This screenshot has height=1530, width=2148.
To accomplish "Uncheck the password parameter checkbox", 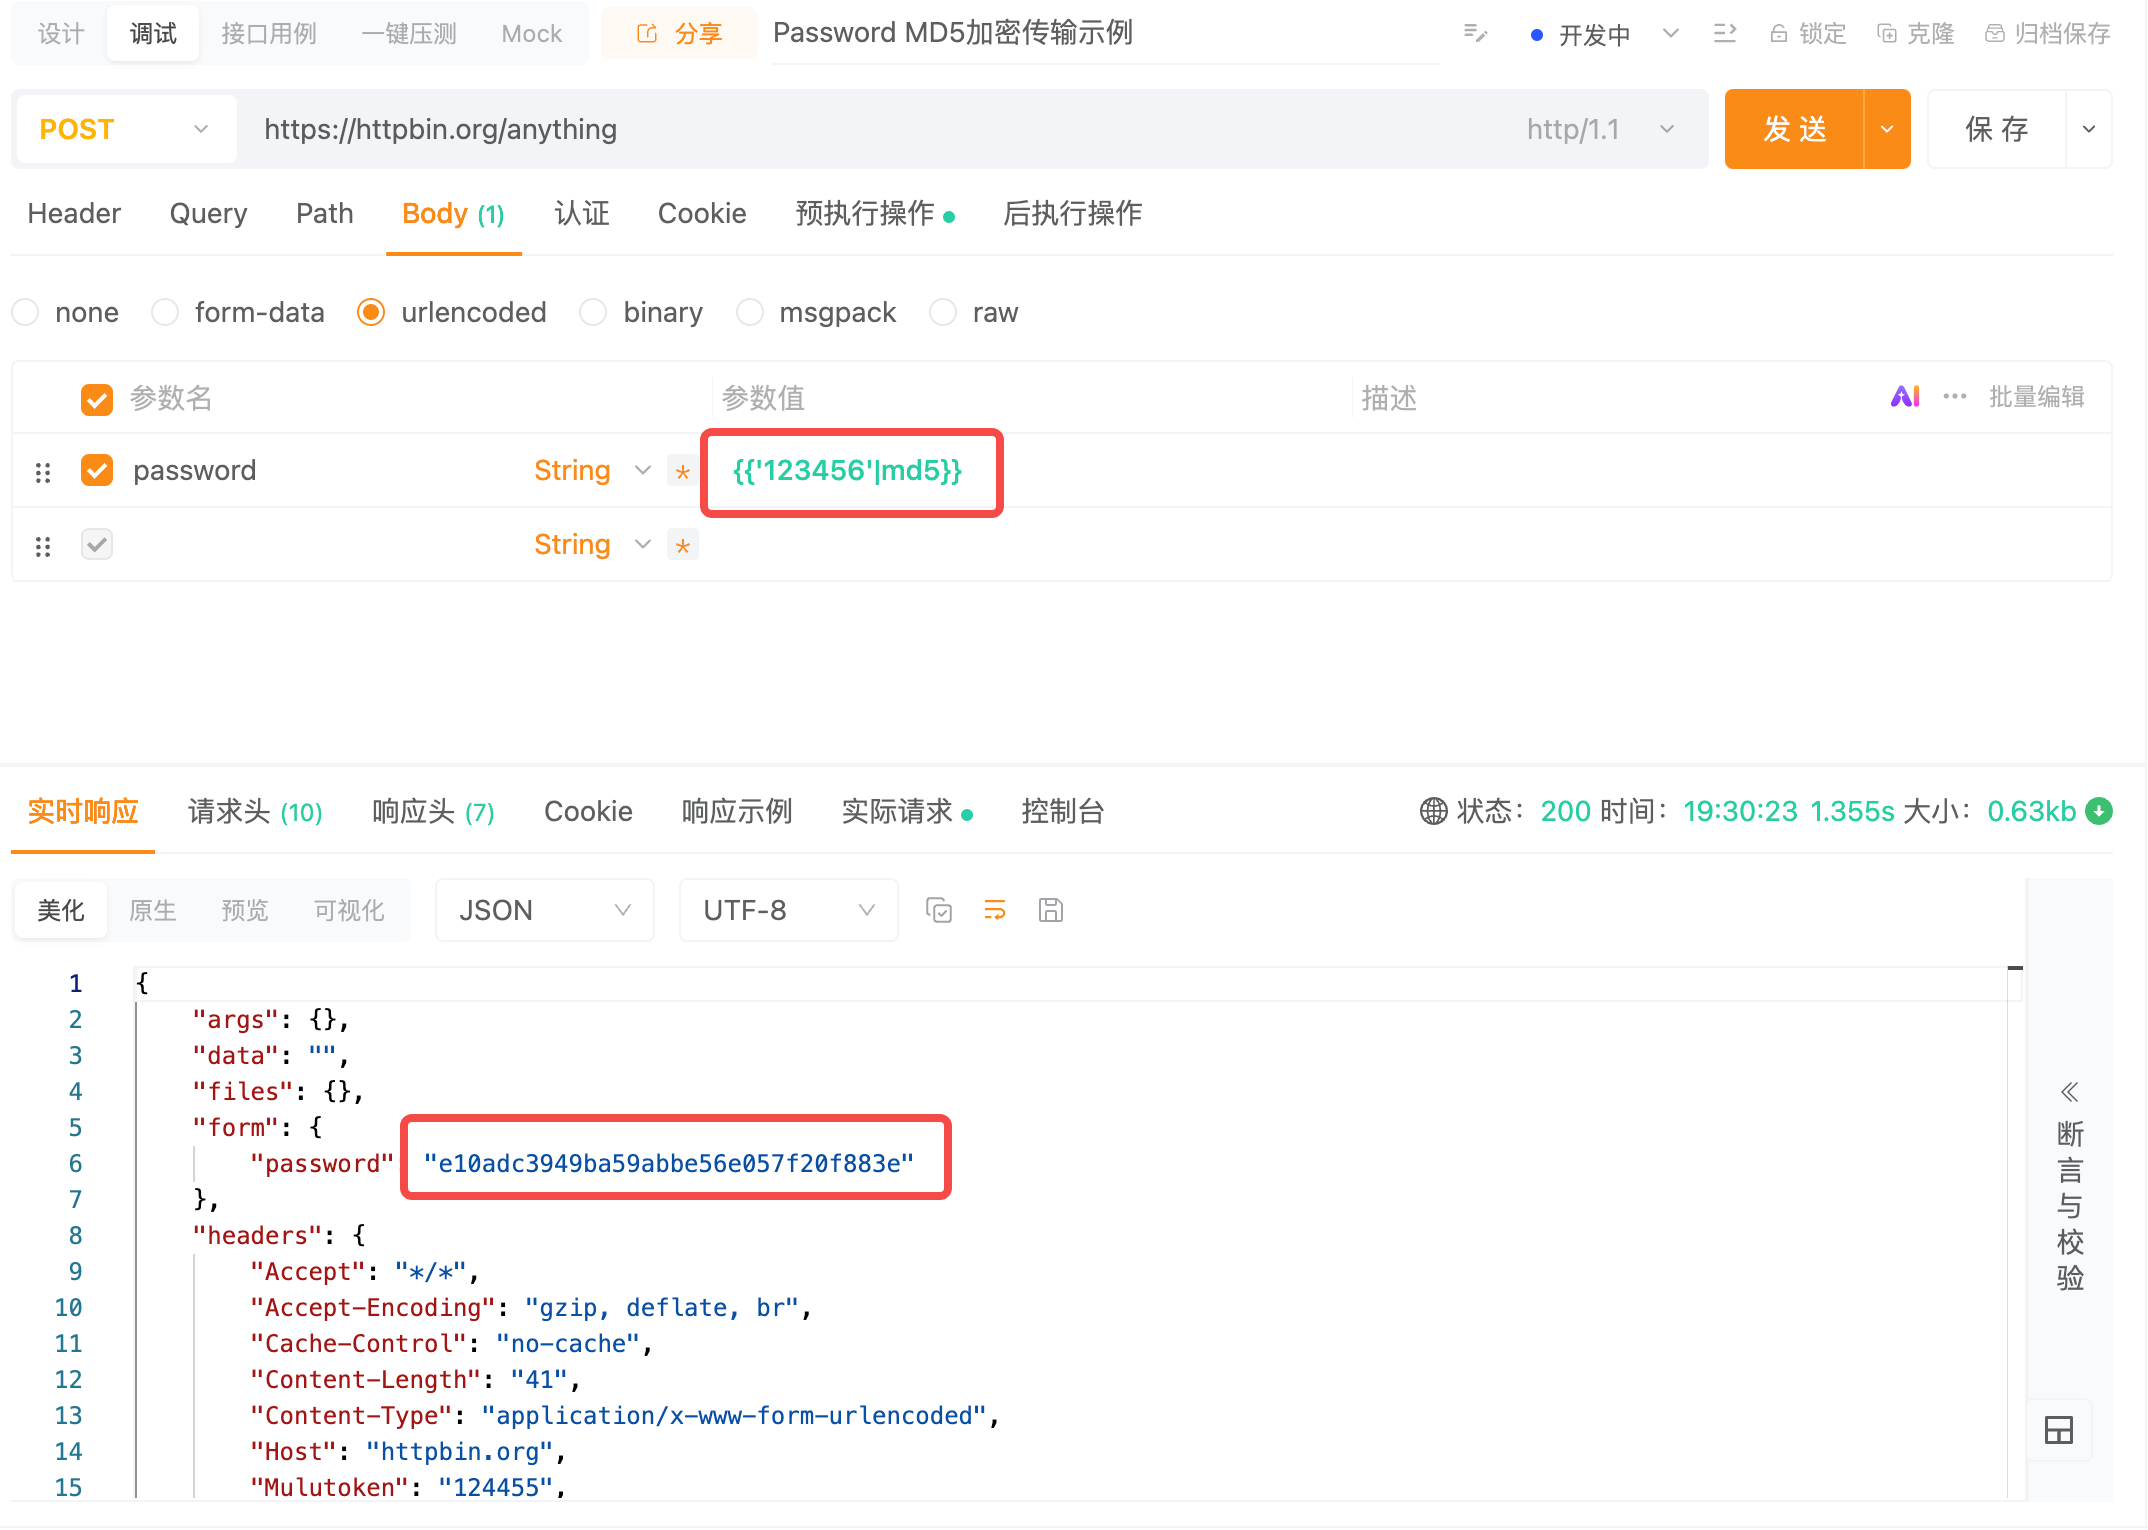I will tap(97, 470).
